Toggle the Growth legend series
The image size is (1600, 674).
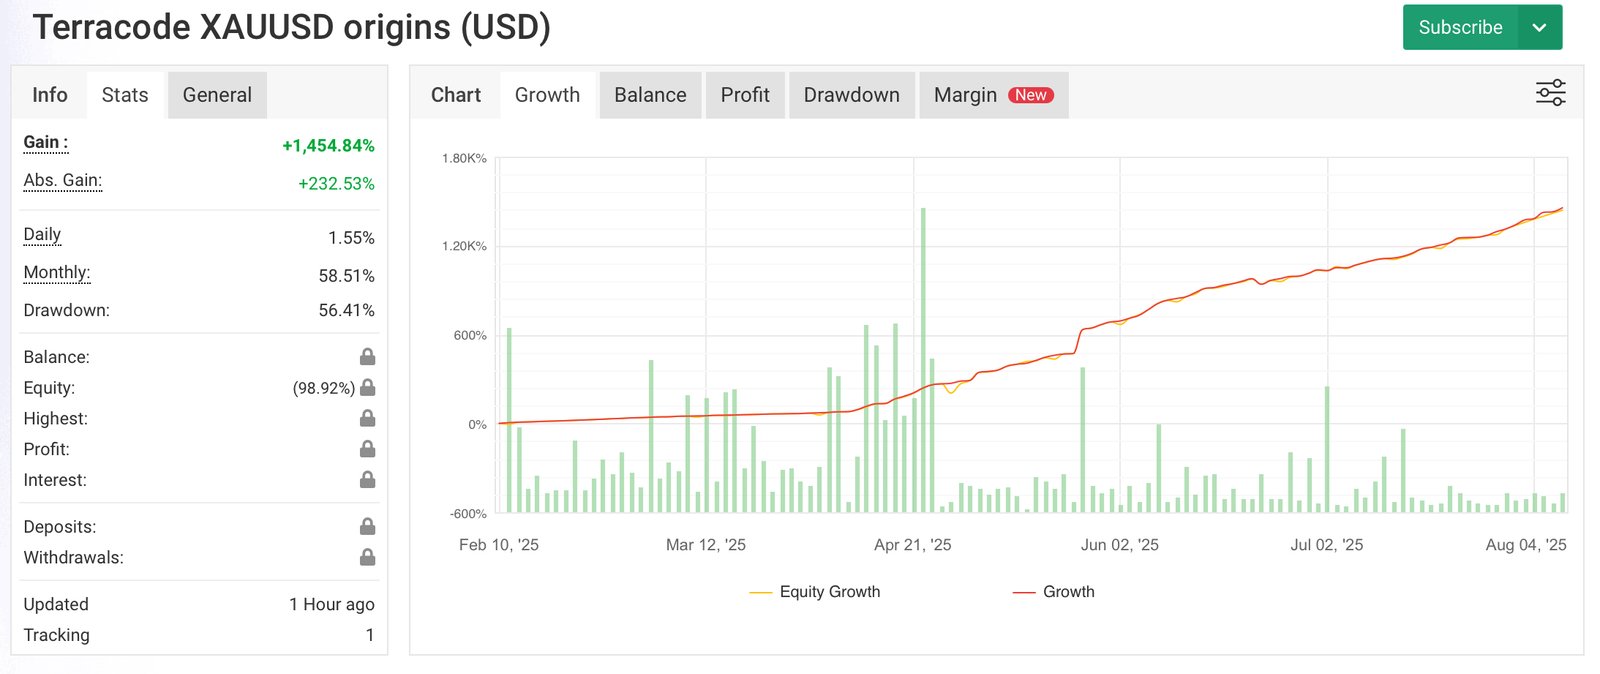(1054, 592)
